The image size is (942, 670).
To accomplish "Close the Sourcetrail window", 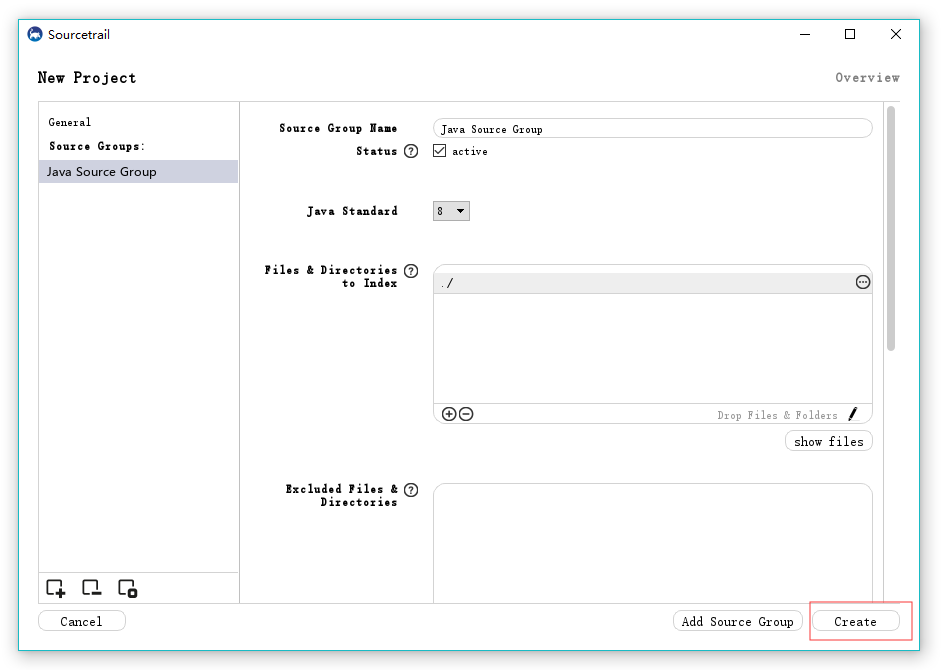I will (x=896, y=34).
